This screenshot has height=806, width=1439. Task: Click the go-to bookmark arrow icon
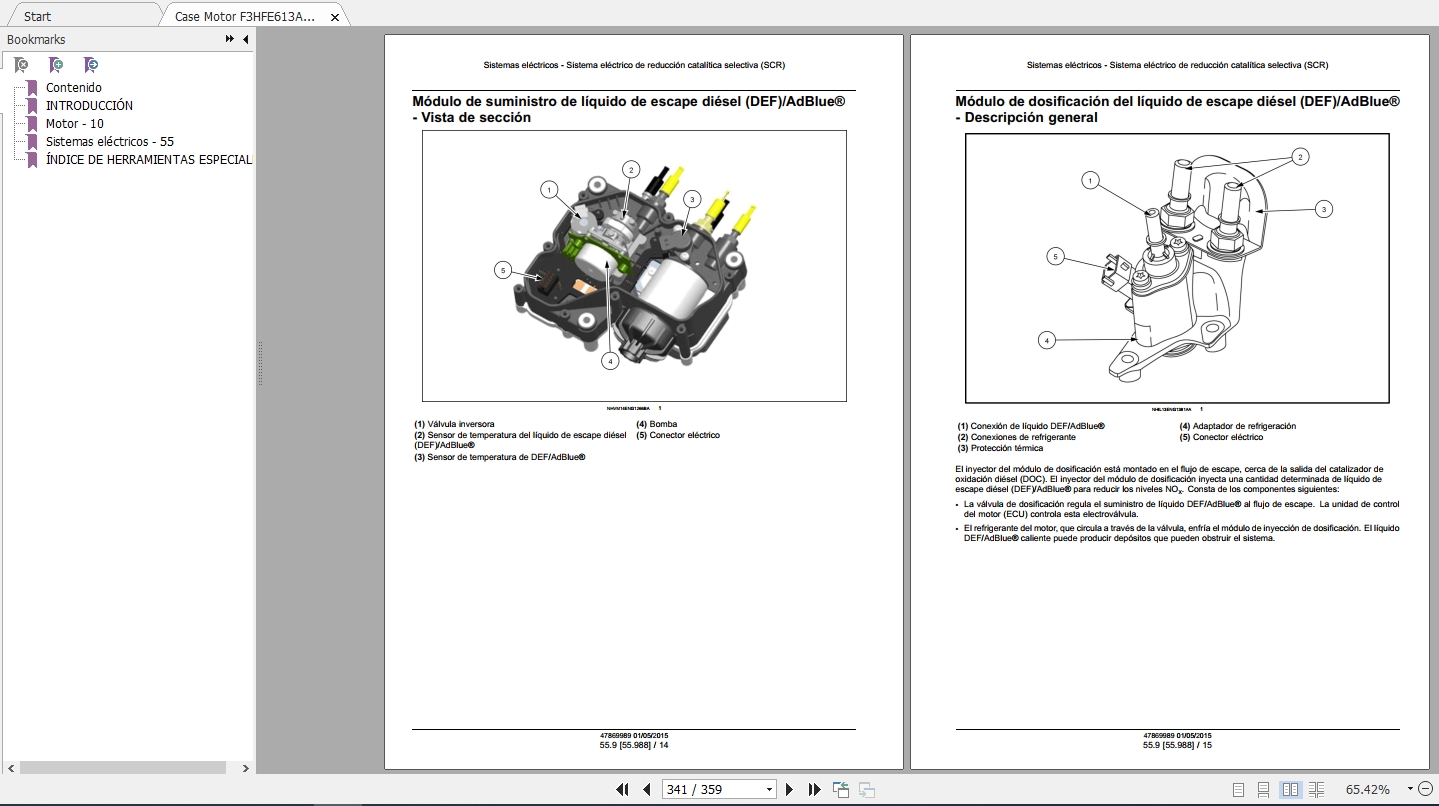point(91,65)
